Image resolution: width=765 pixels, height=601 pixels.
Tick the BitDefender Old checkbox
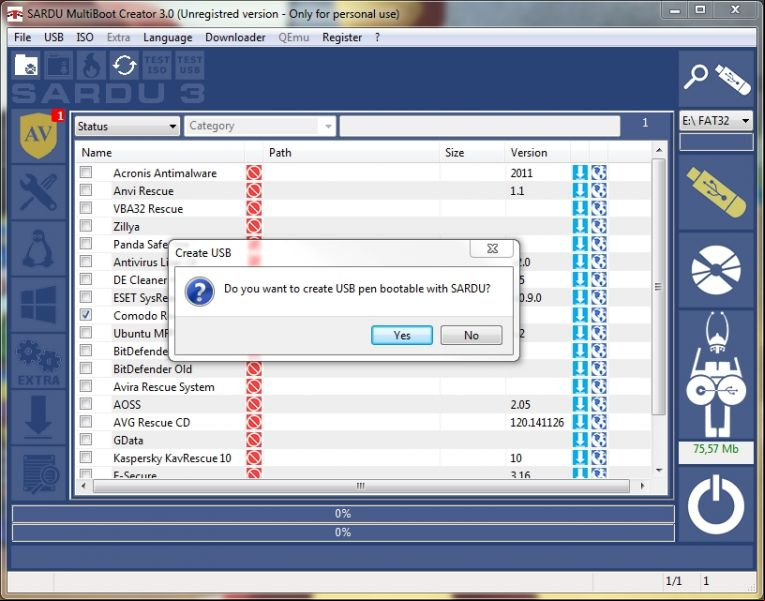[86, 368]
